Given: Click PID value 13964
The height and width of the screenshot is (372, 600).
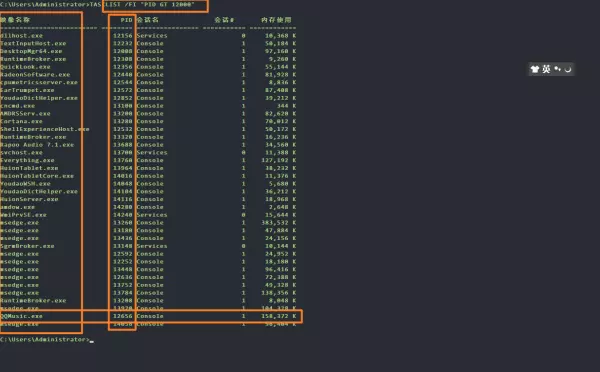Looking at the screenshot, I should point(122,168).
